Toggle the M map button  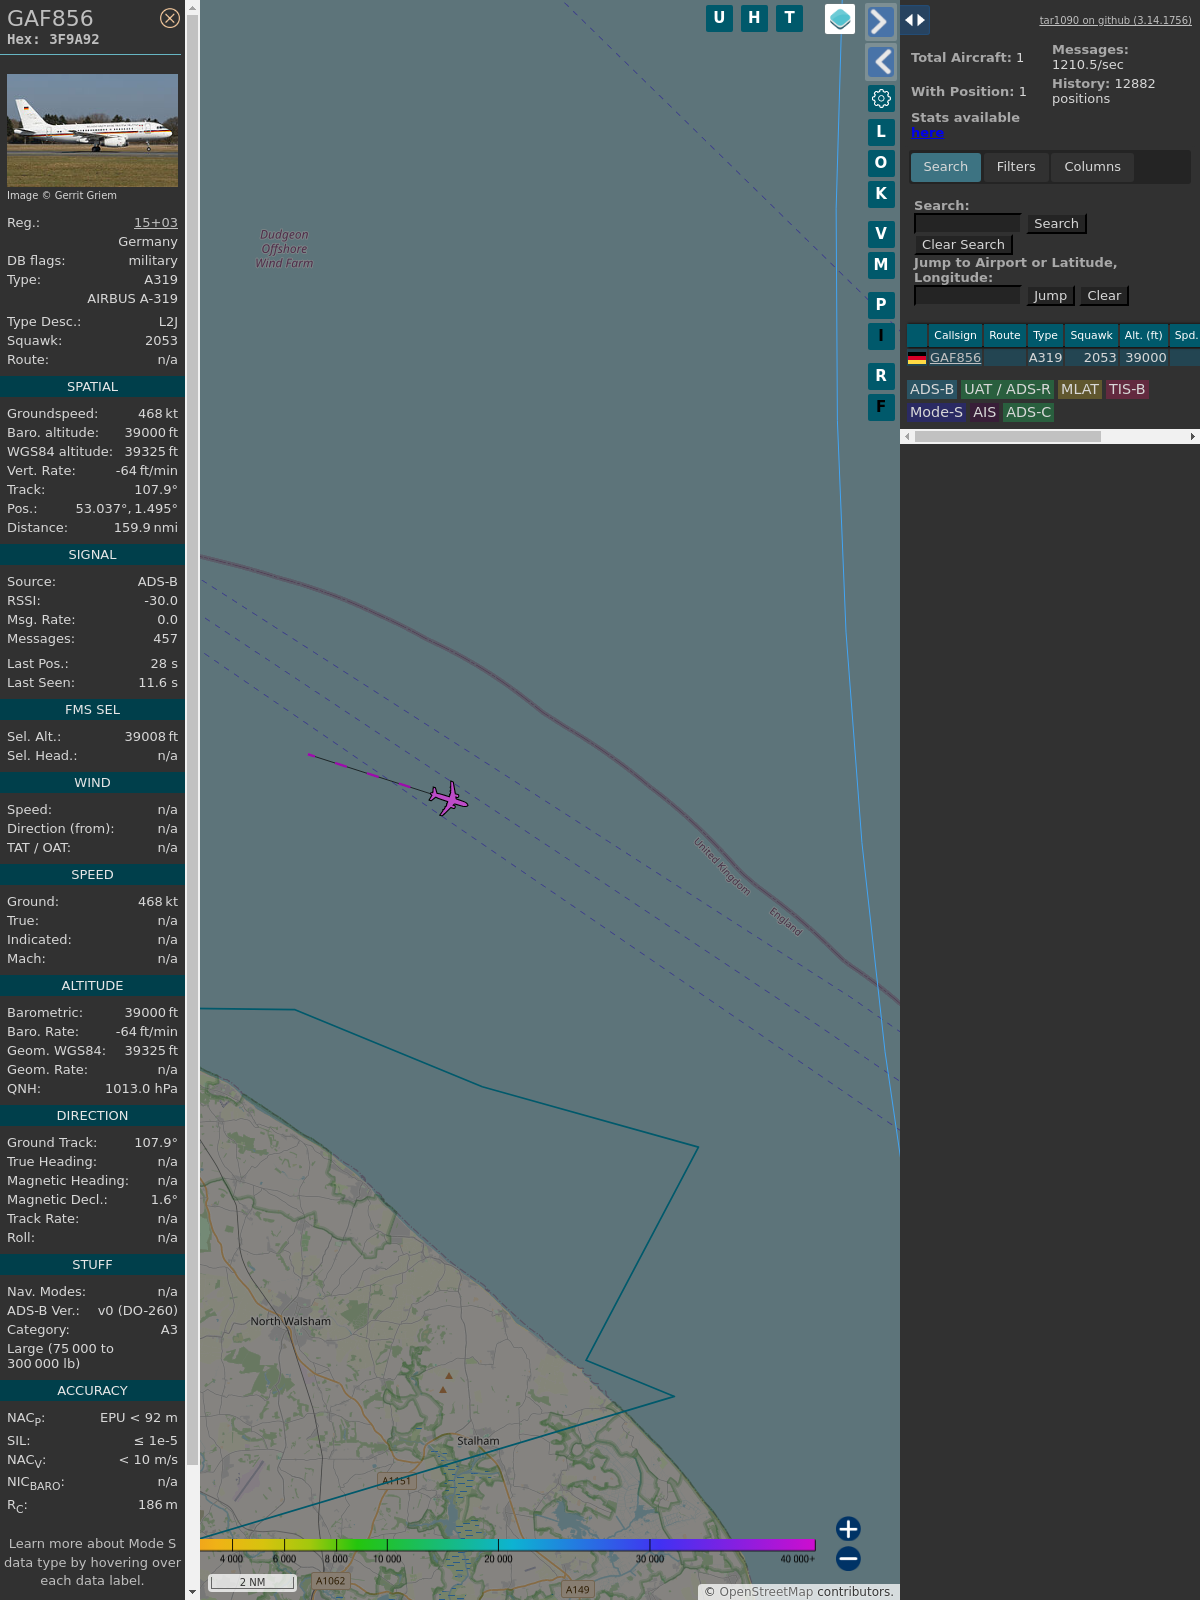click(x=881, y=265)
